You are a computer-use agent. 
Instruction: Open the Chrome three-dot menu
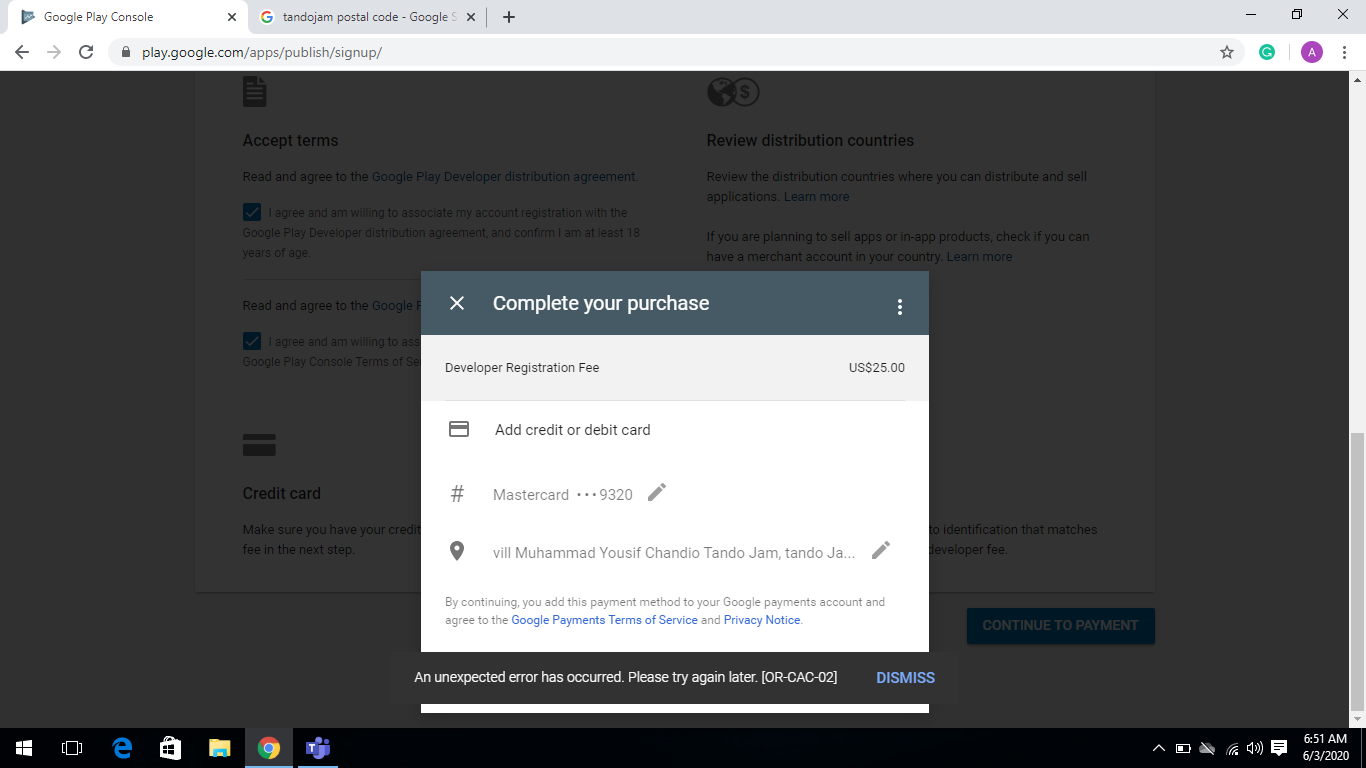pyautogui.click(x=1343, y=52)
